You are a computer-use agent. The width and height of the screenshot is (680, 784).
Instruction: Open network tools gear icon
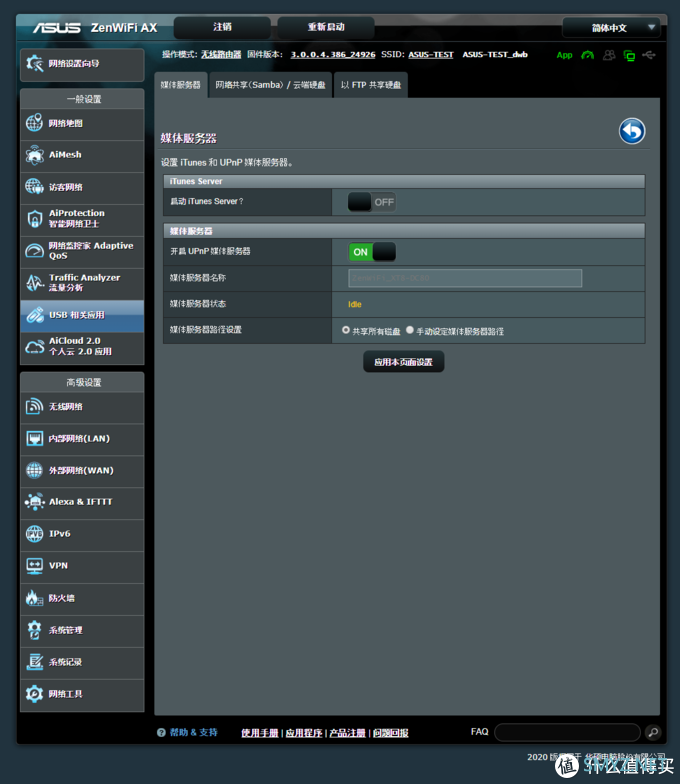[34, 694]
